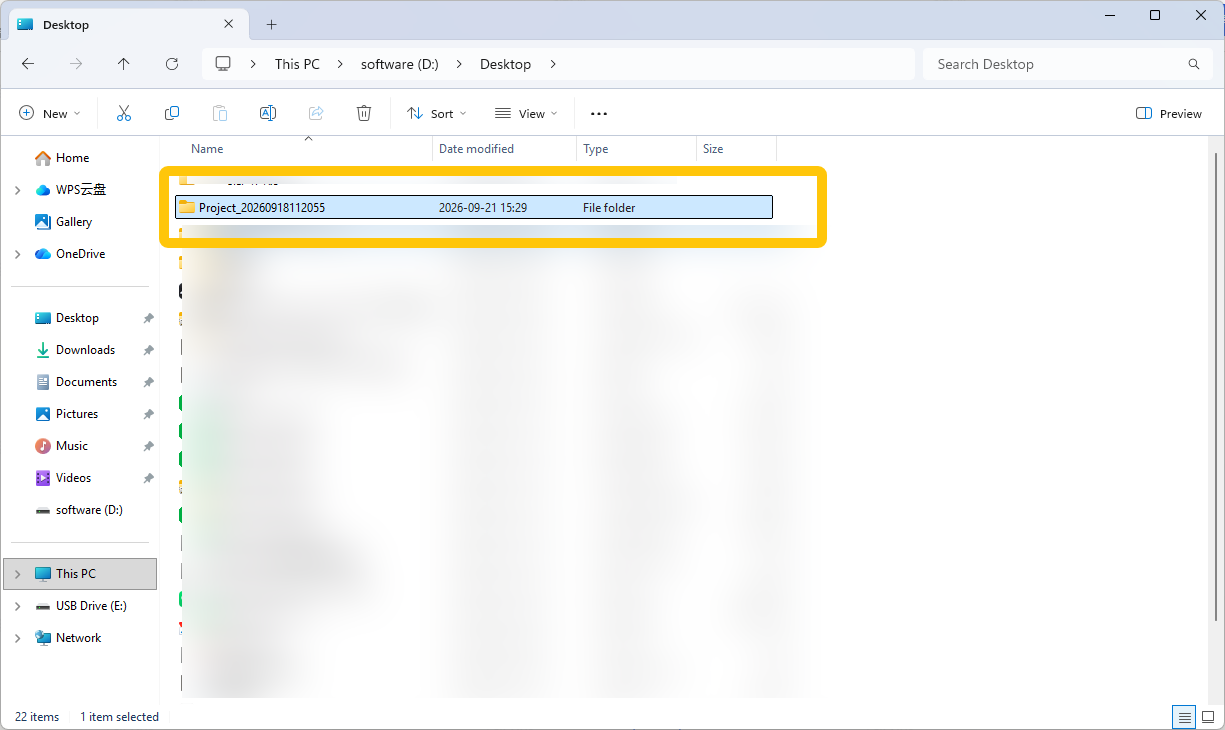The image size is (1225, 730).
Task: Click the Rename icon in the toolbar
Action: (x=268, y=114)
